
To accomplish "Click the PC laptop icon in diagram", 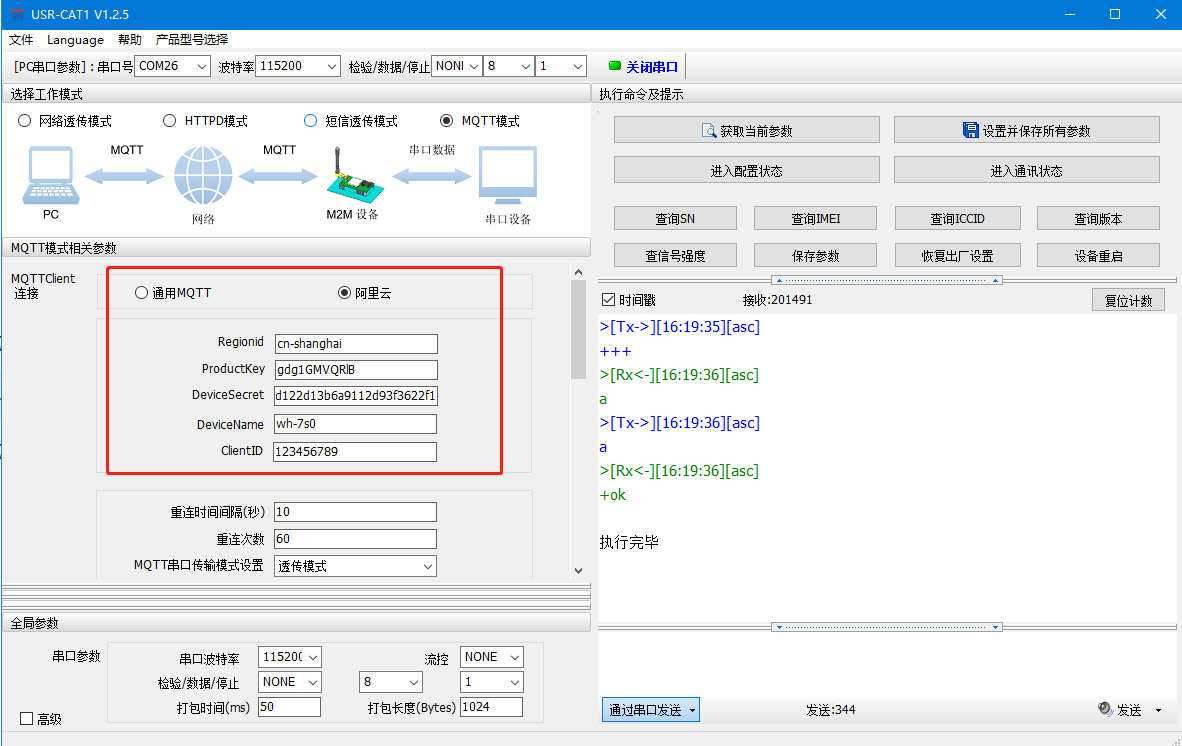I will (x=49, y=175).
